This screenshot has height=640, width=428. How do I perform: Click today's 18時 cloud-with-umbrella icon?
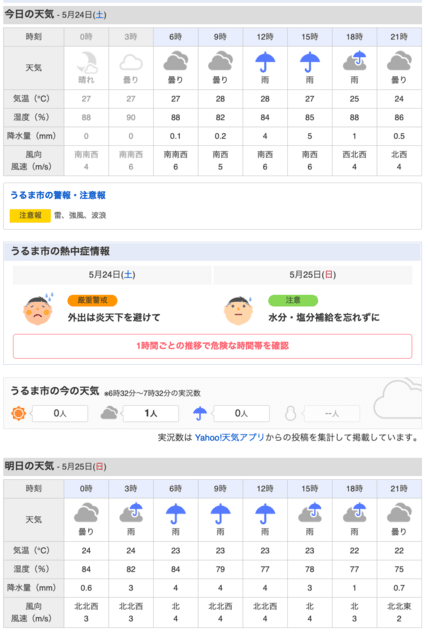click(x=355, y=61)
